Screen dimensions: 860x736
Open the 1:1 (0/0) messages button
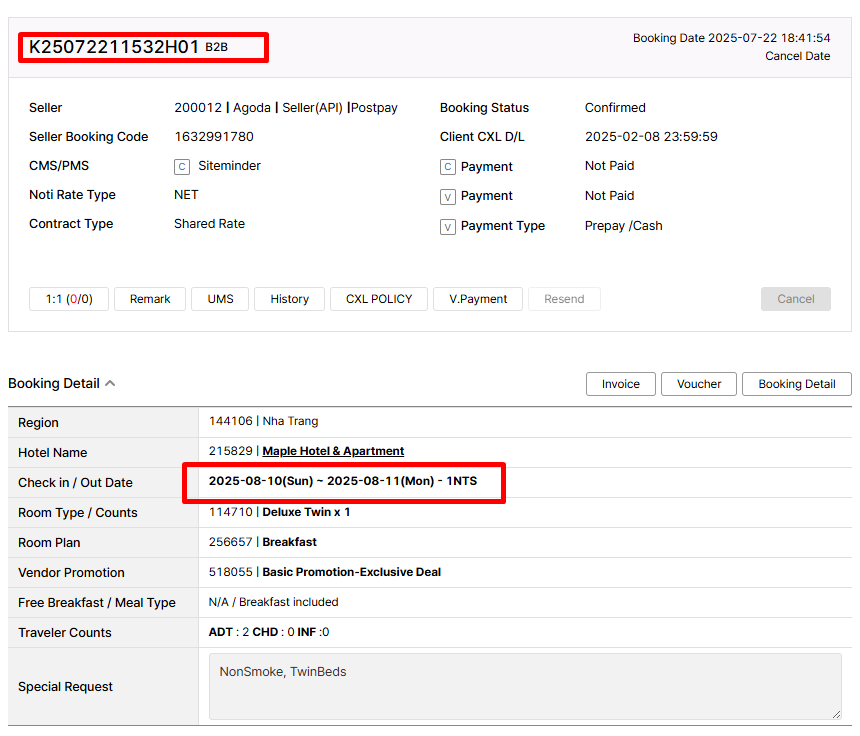pyautogui.click(x=69, y=299)
